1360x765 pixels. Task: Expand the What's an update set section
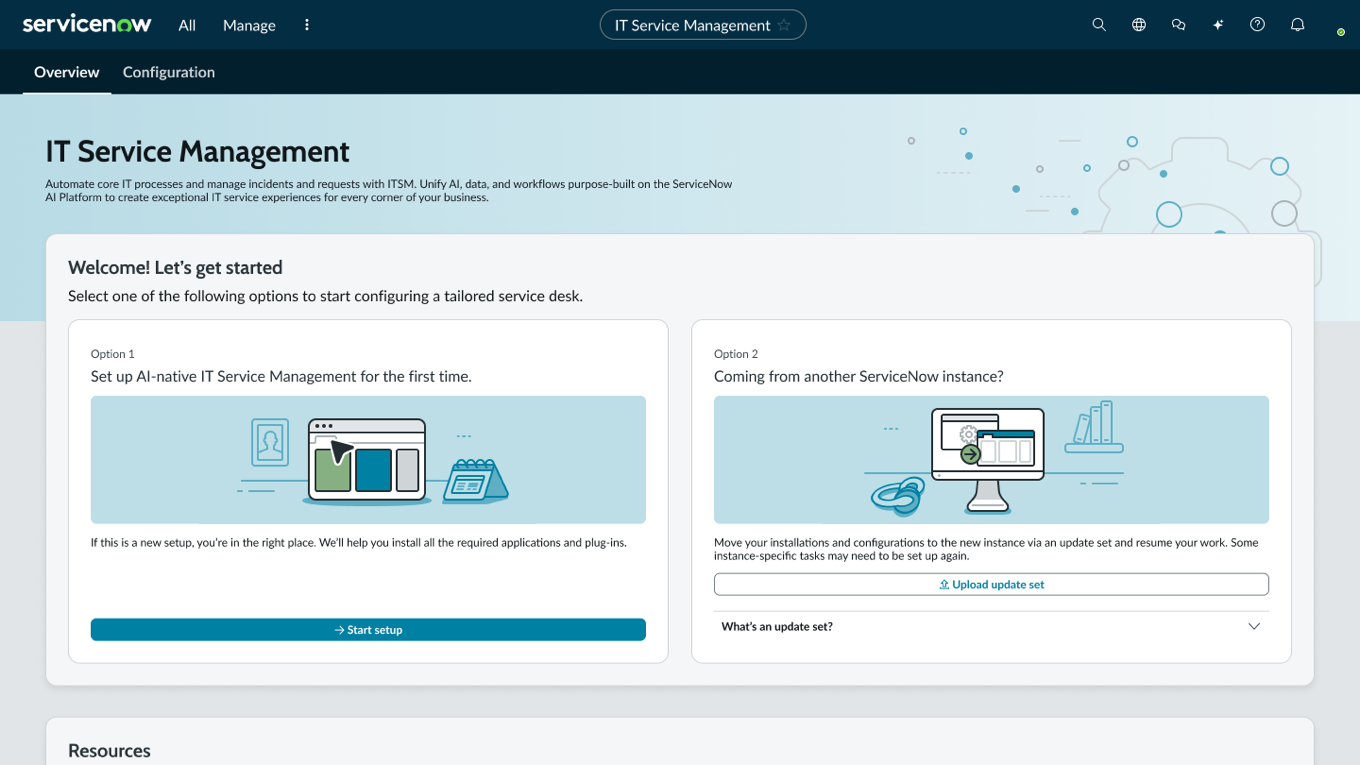coord(991,627)
